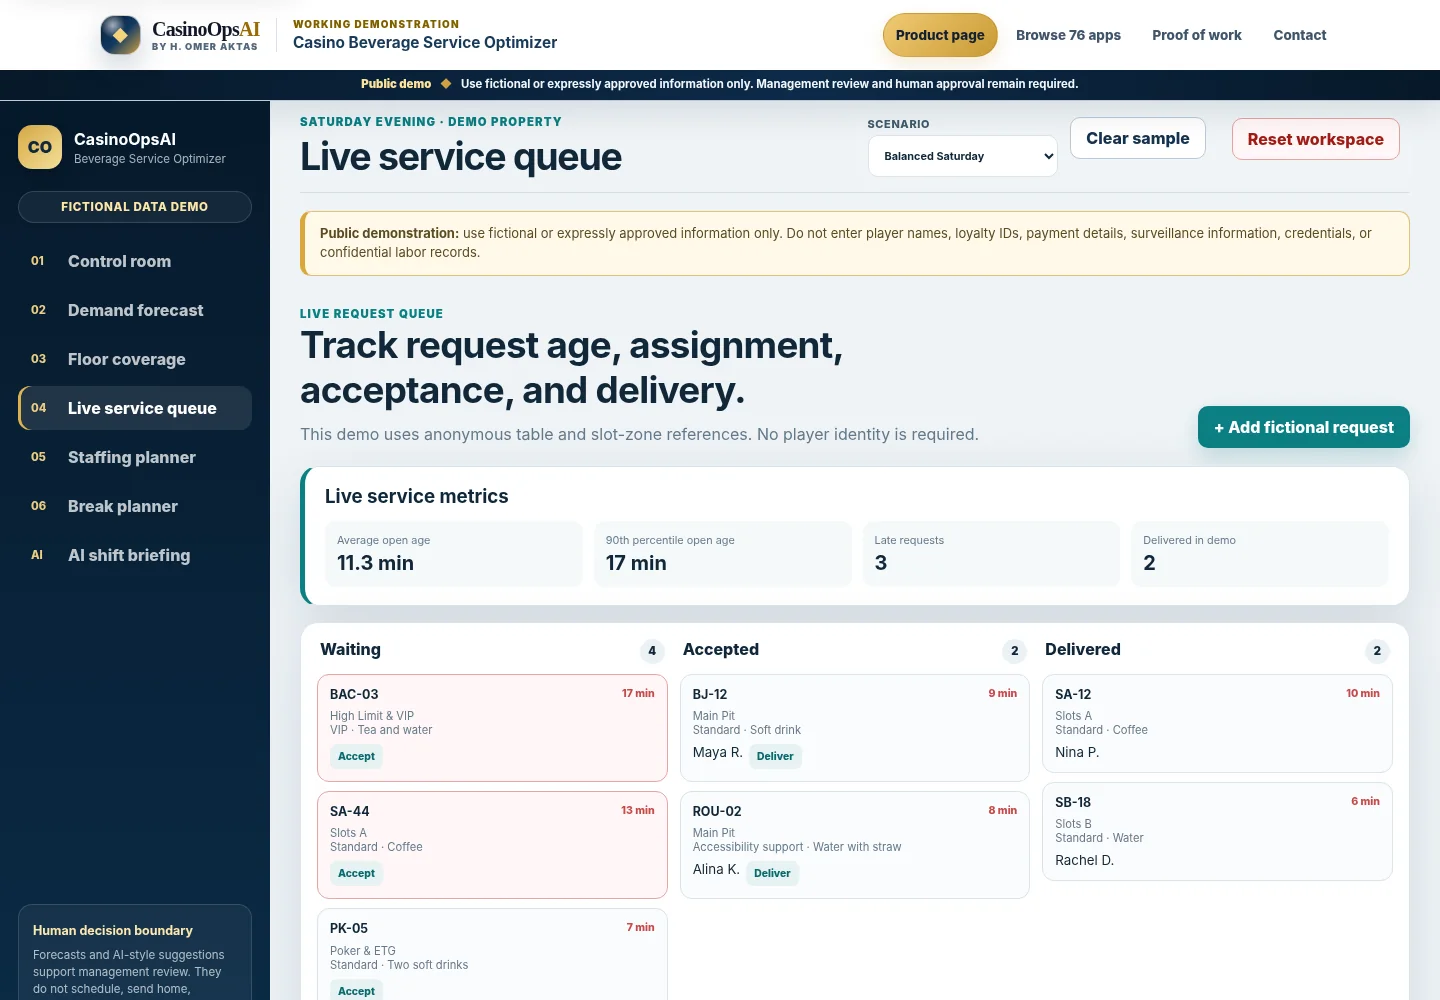Click the Delivered column count badge

pos(1377,651)
